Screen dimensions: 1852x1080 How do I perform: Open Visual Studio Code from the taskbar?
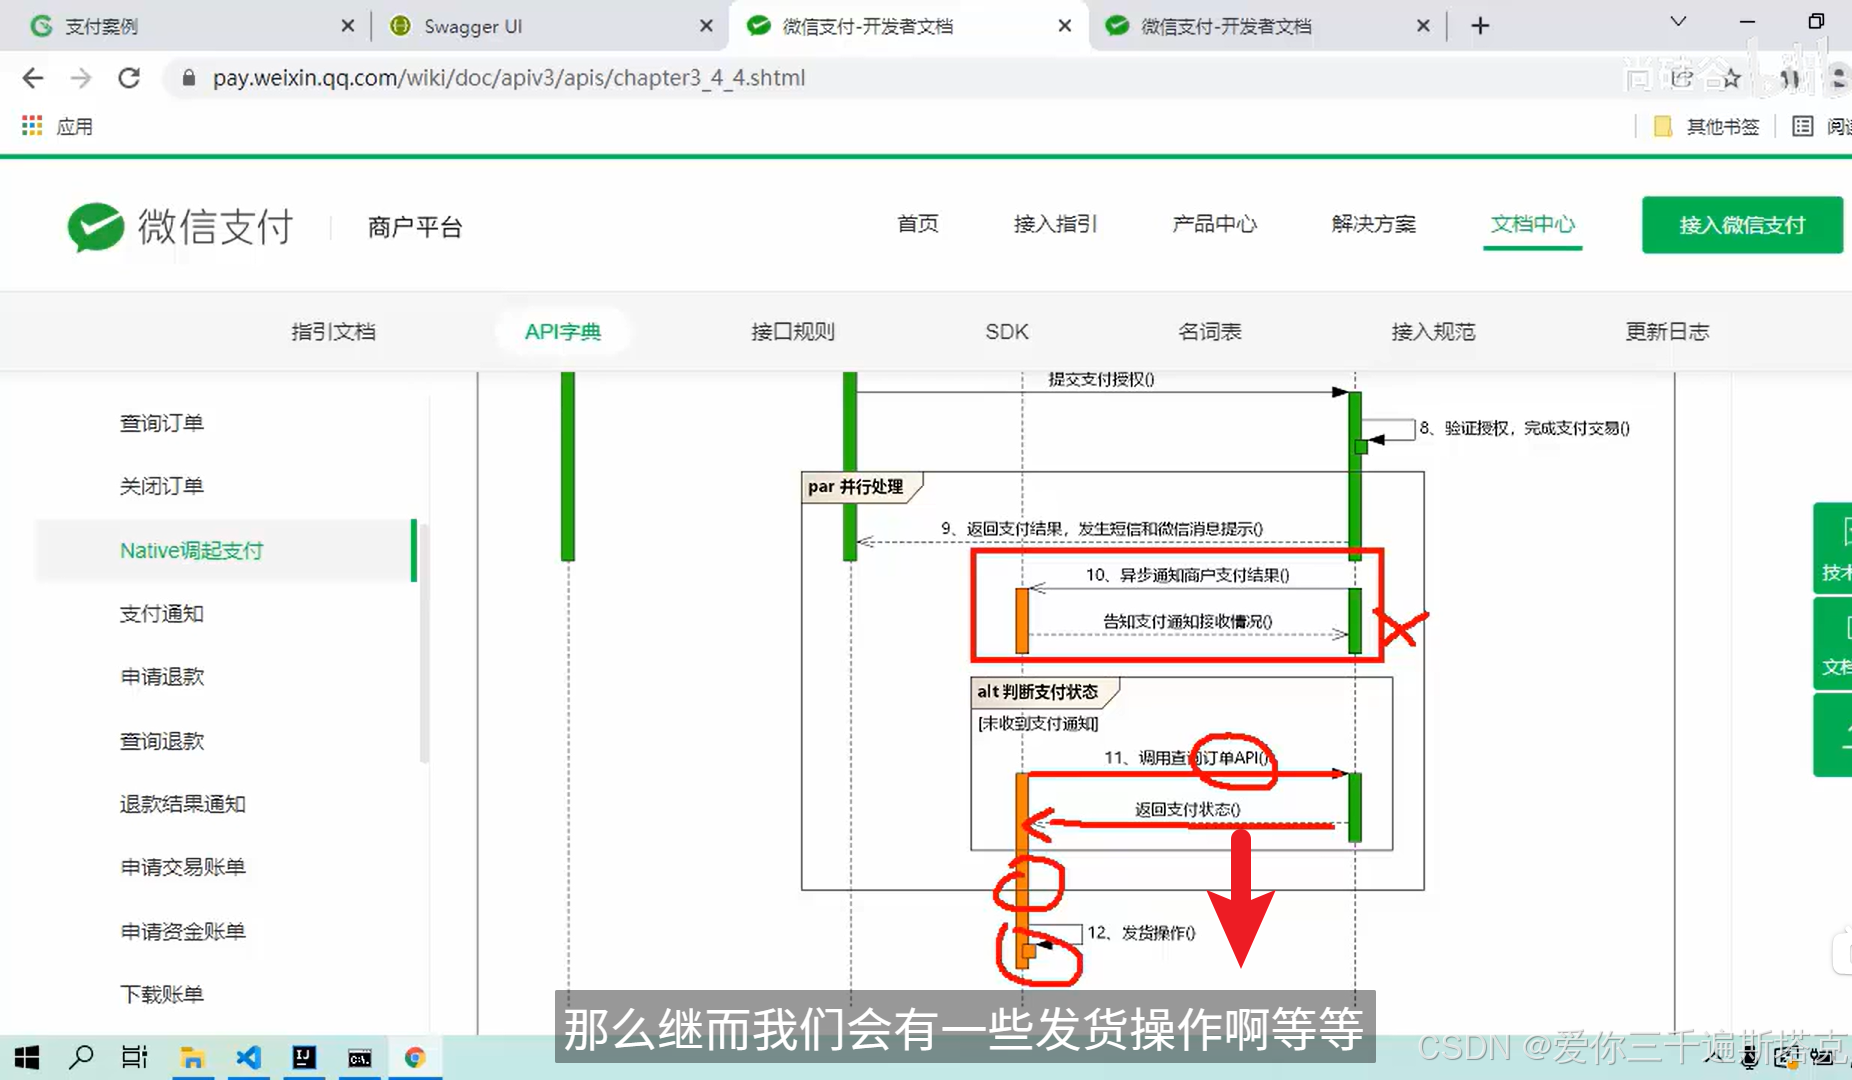pyautogui.click(x=248, y=1057)
